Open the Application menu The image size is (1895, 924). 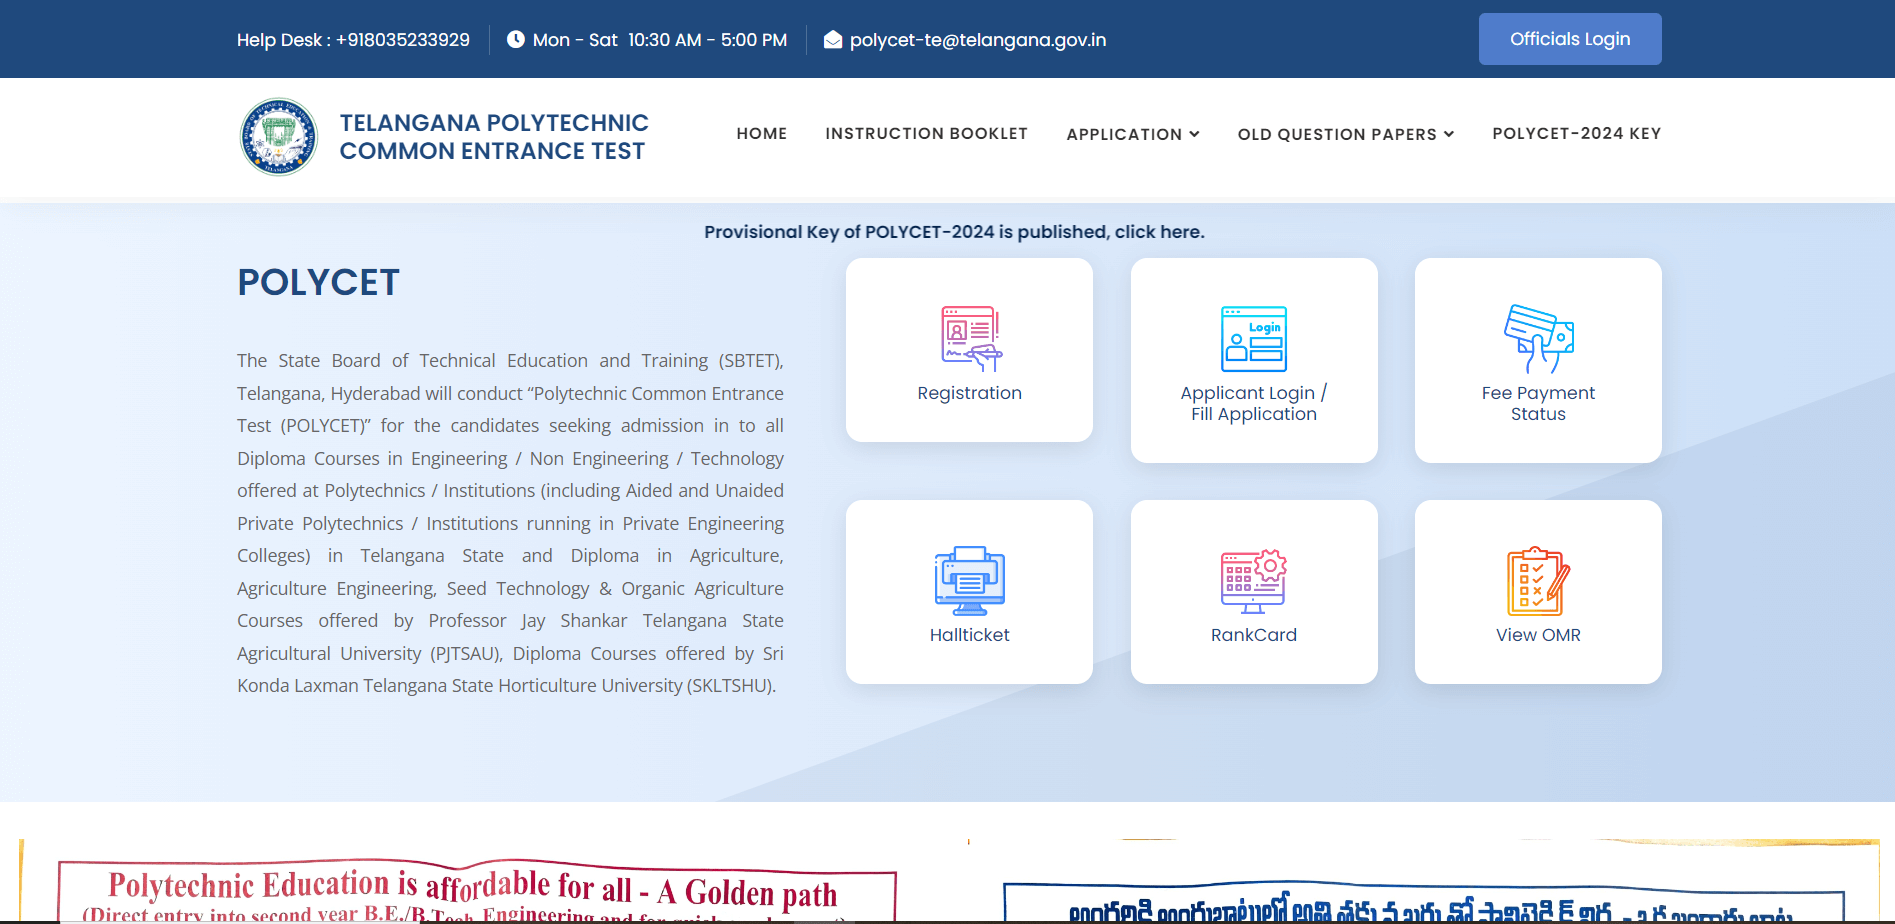pos(1133,134)
